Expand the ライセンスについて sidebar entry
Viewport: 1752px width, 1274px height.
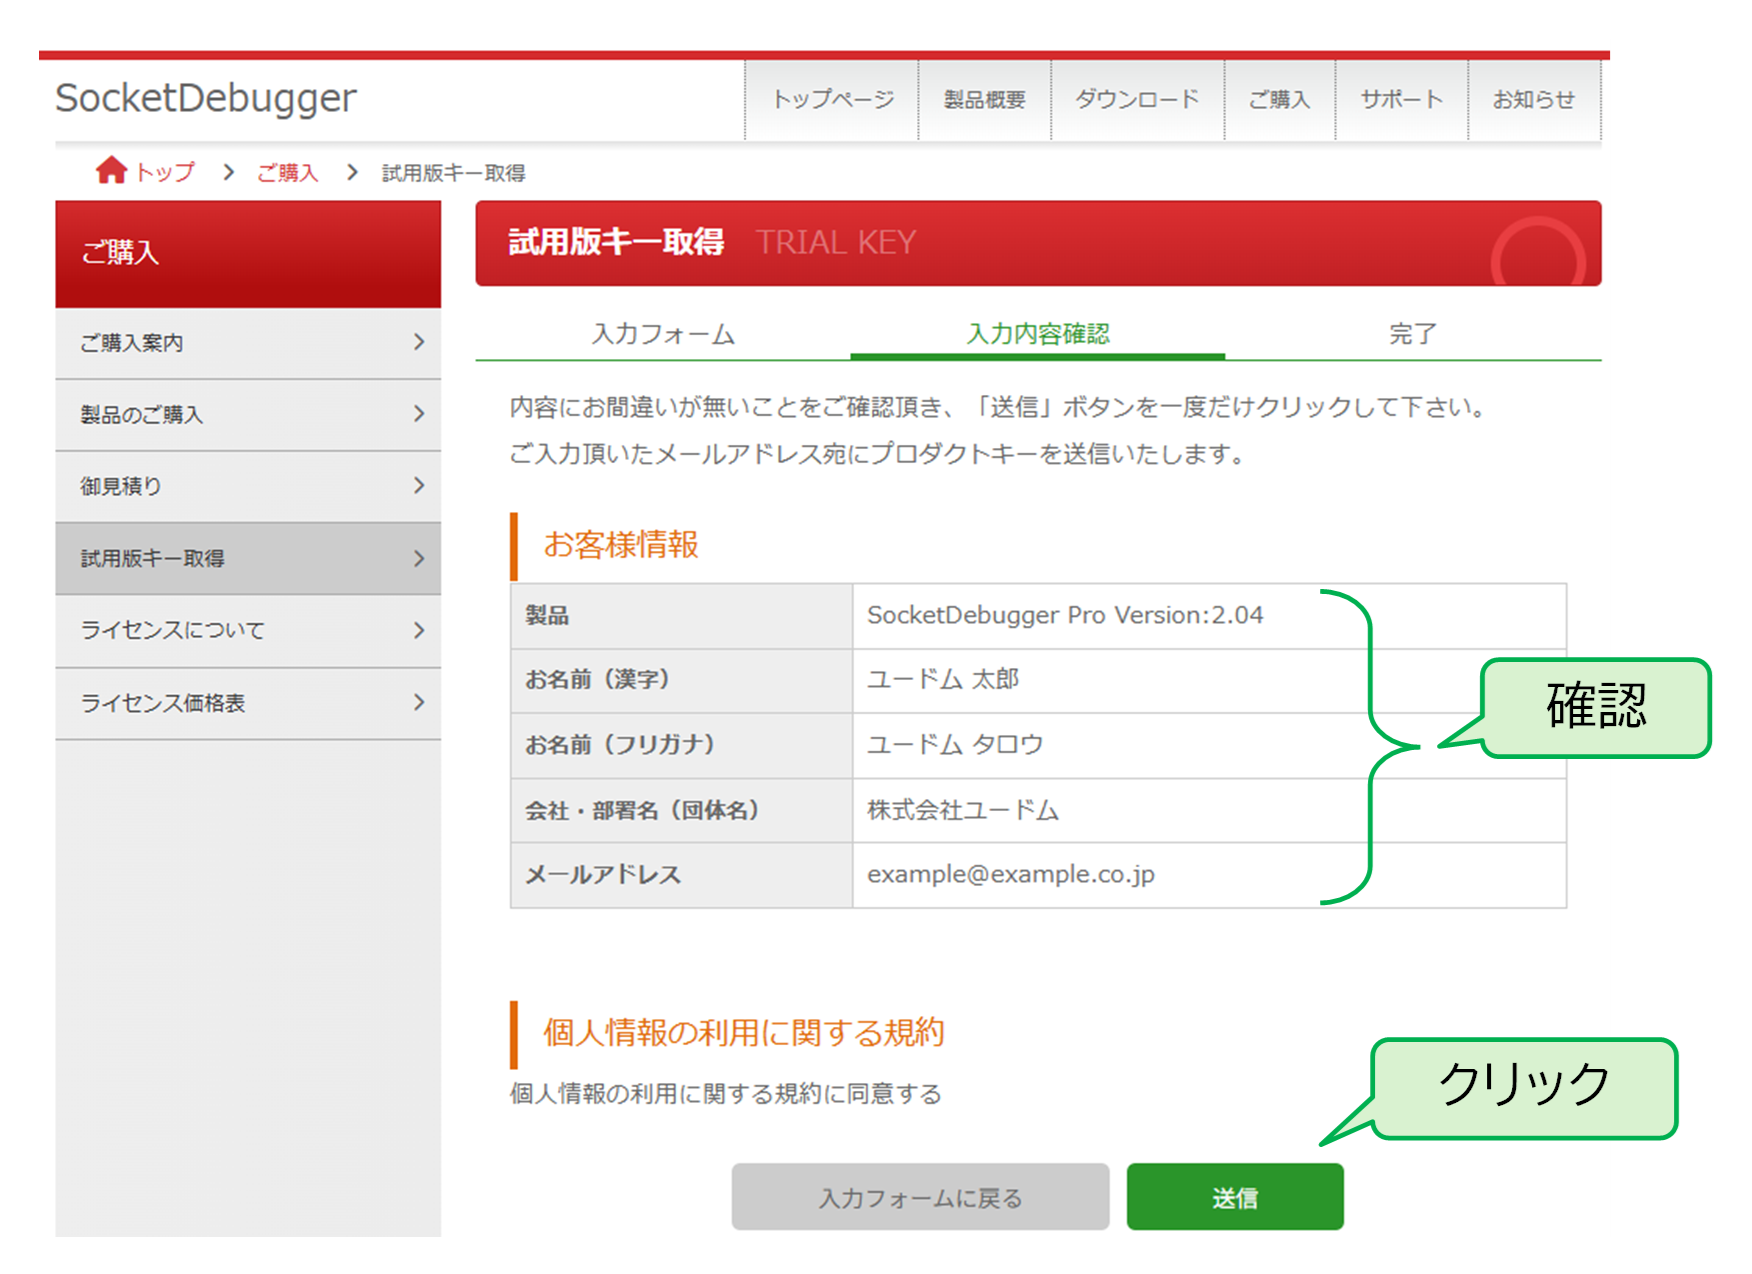tap(247, 631)
